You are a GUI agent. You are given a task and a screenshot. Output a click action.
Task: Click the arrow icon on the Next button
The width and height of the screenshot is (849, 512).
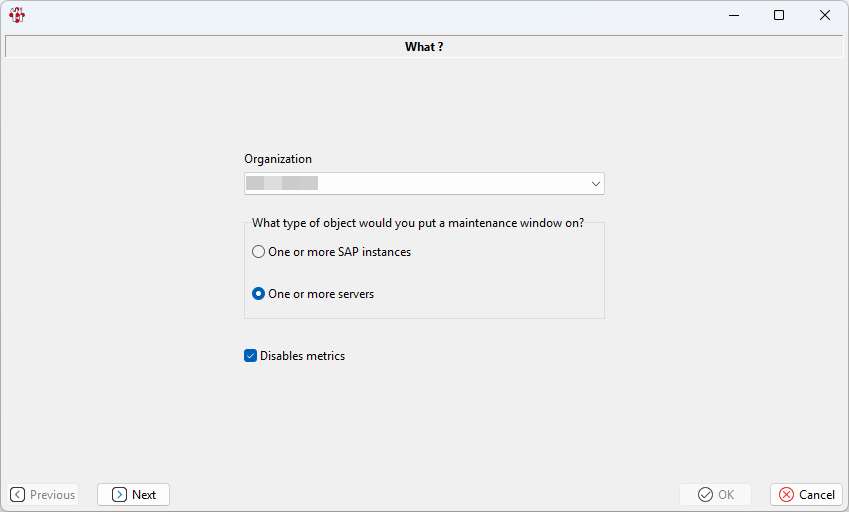[119, 495]
